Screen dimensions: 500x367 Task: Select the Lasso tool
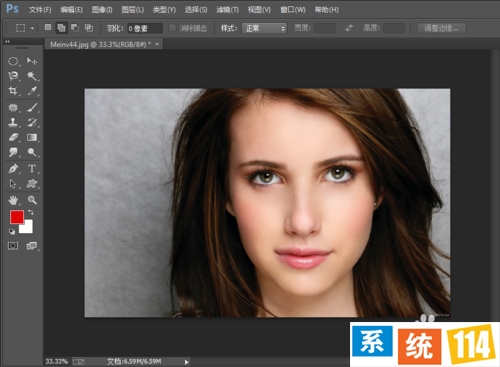(x=13, y=76)
